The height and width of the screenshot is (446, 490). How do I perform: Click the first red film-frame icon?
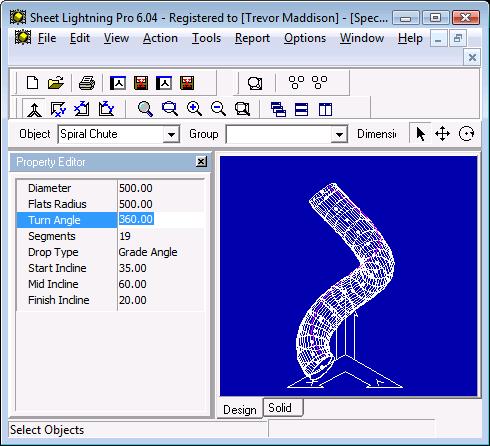[x=141, y=83]
